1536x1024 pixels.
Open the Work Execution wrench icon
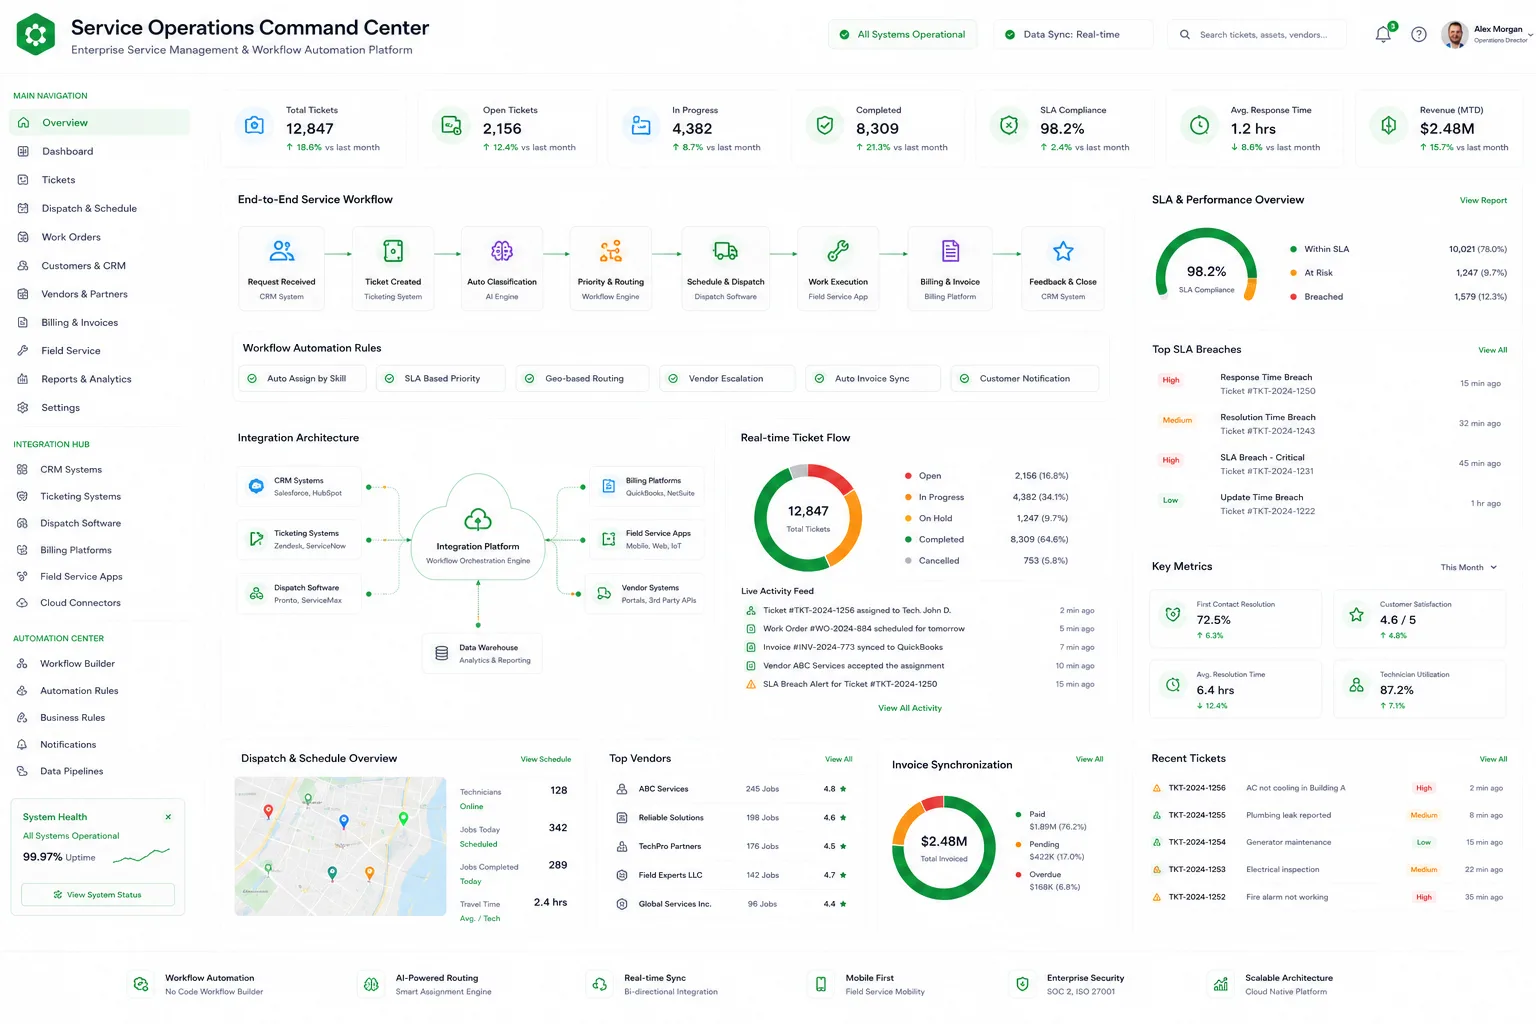[838, 250]
